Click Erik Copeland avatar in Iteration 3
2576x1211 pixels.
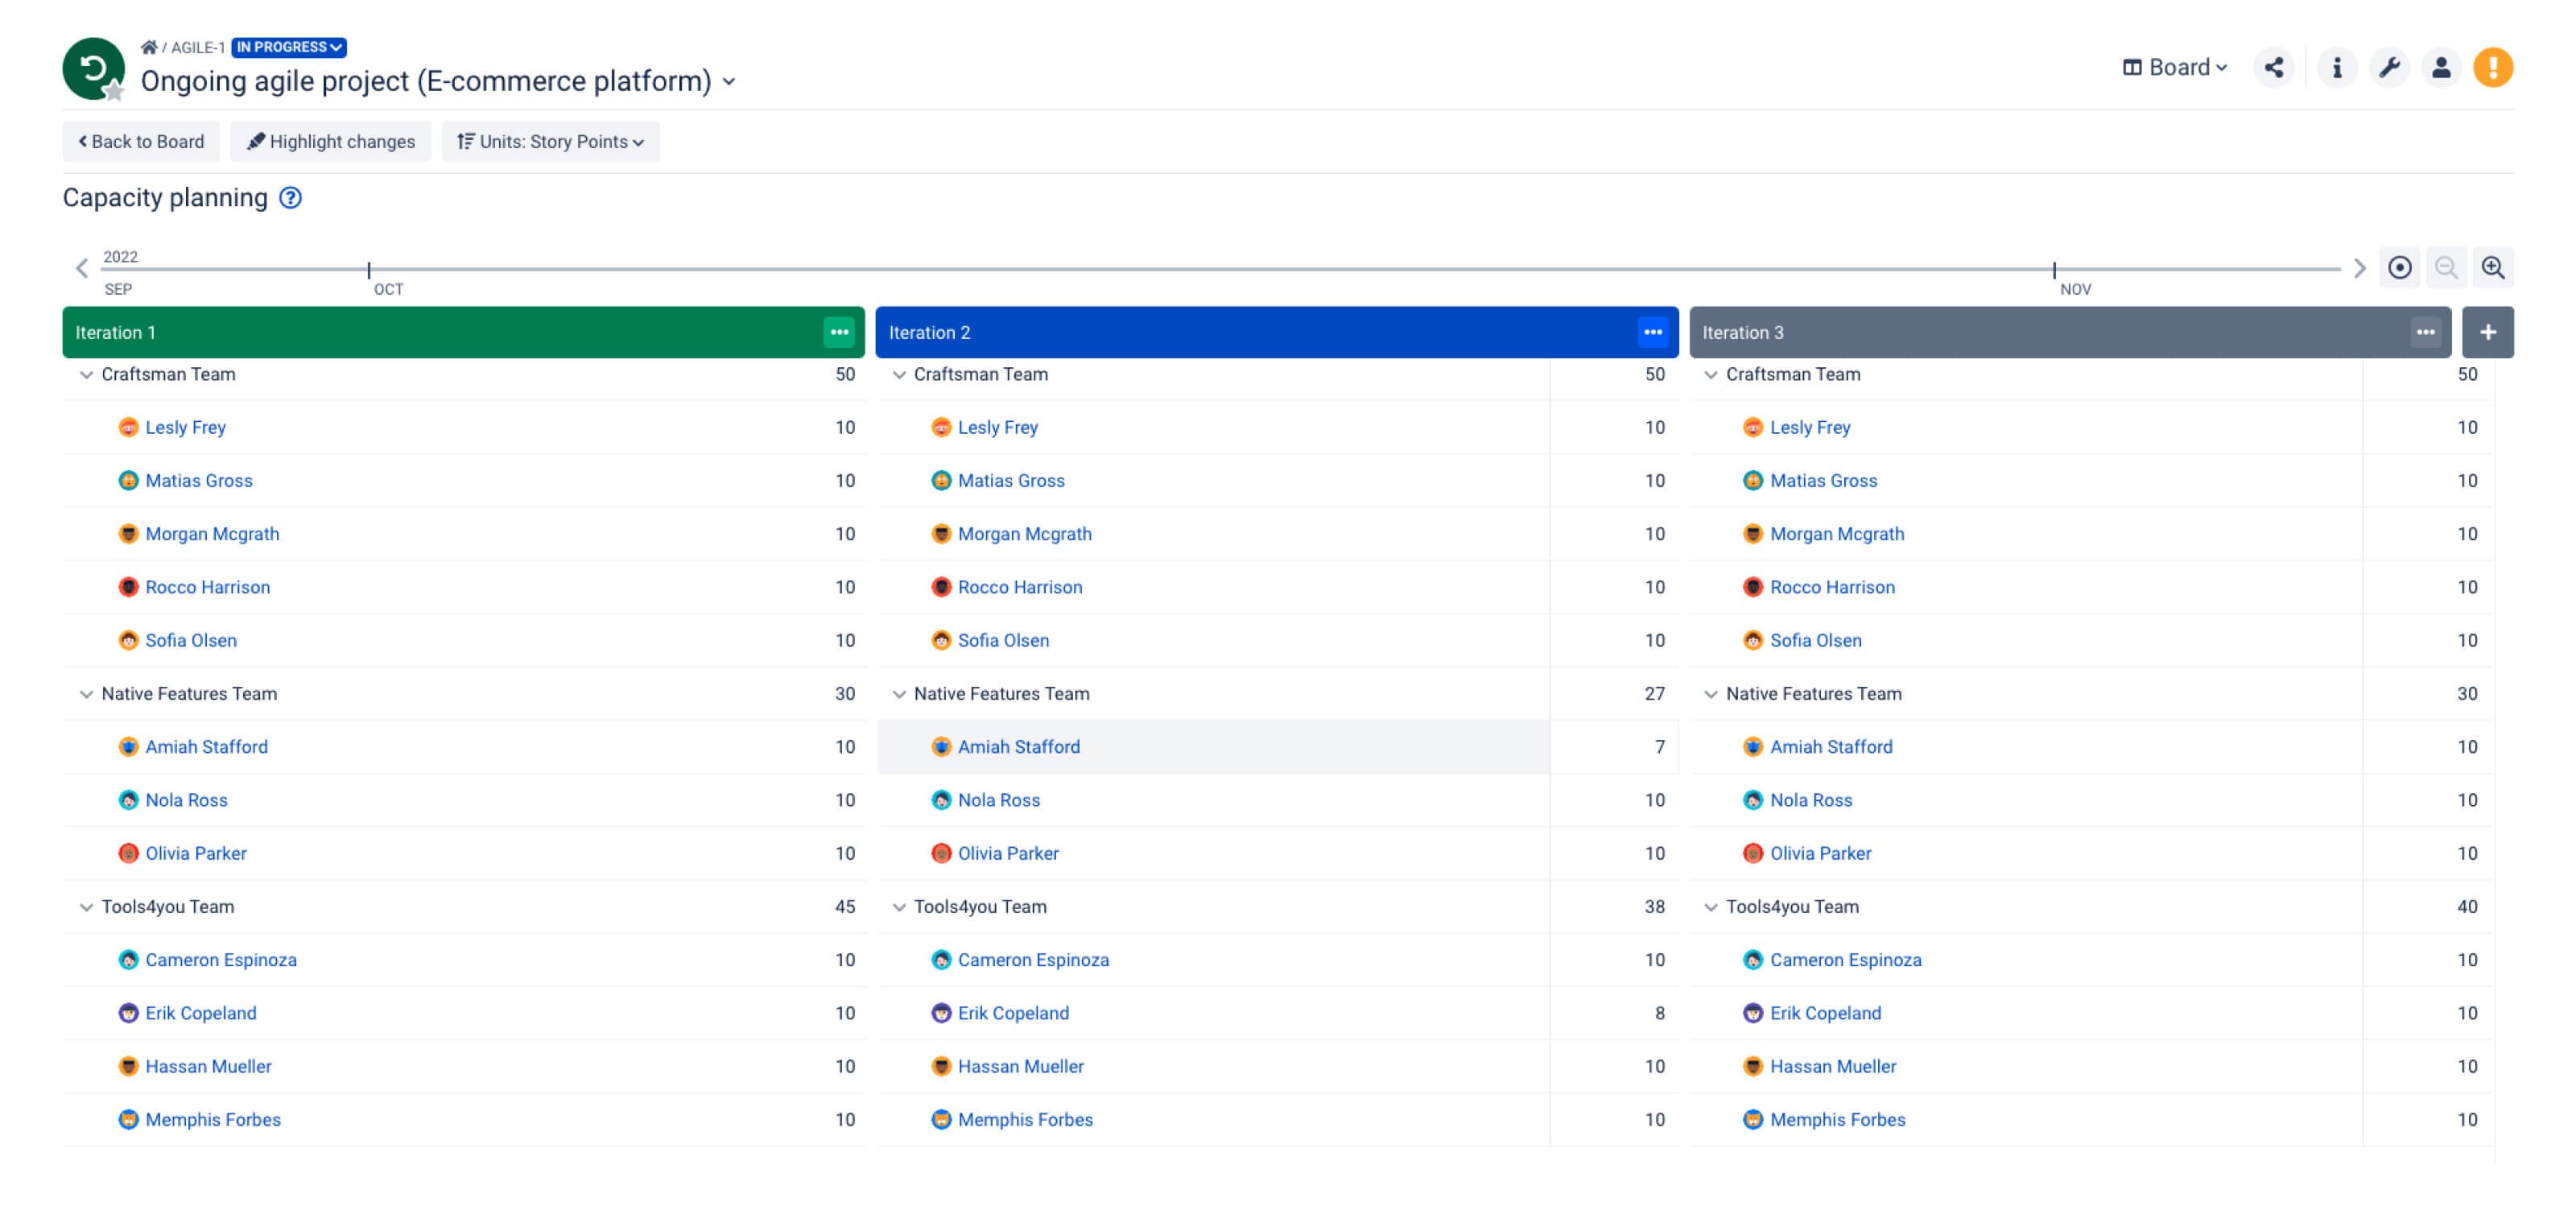1753,1013
